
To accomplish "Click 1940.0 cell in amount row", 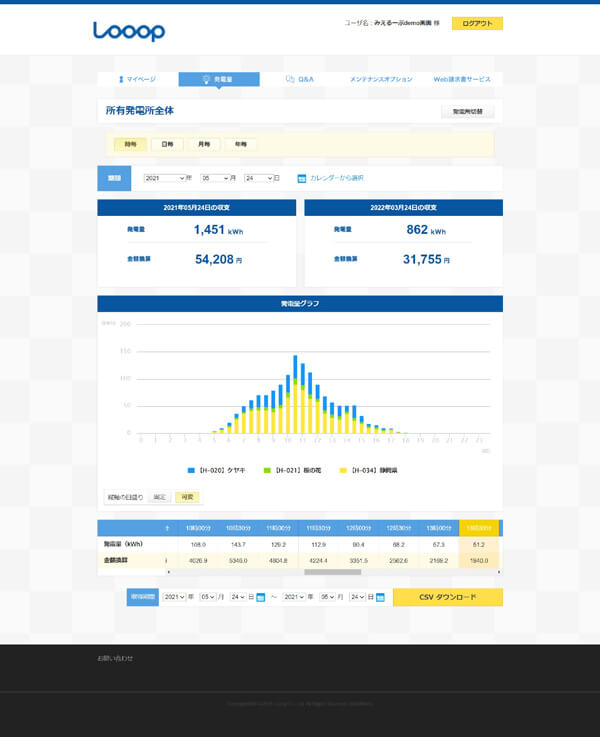I will (x=479, y=561).
